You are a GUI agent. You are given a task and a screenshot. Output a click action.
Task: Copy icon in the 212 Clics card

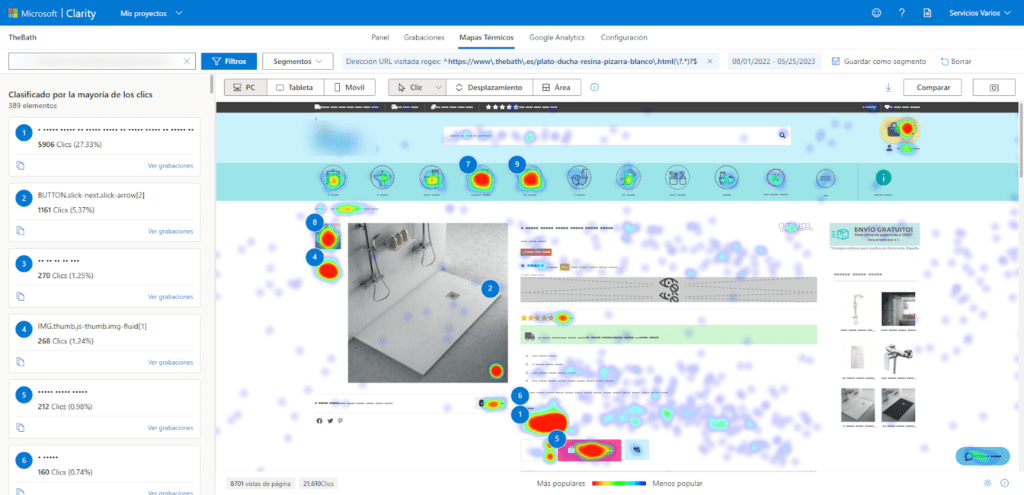click(20, 428)
